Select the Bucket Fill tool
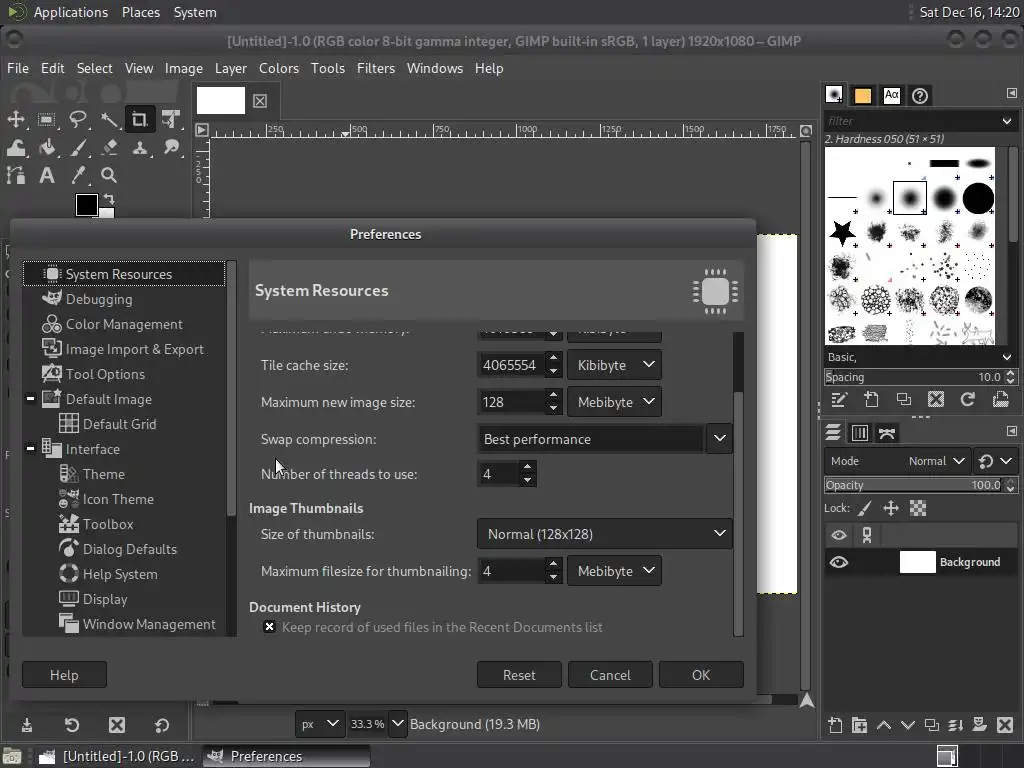Screen dimensions: 1024x768 pos(46,148)
